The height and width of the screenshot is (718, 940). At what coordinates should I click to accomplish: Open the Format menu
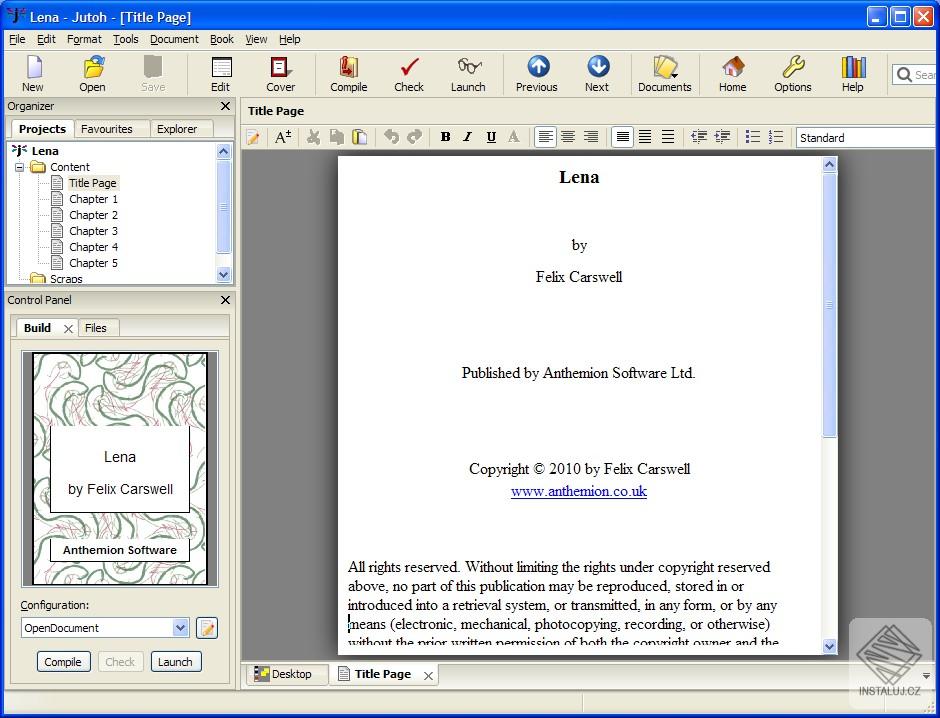click(84, 39)
